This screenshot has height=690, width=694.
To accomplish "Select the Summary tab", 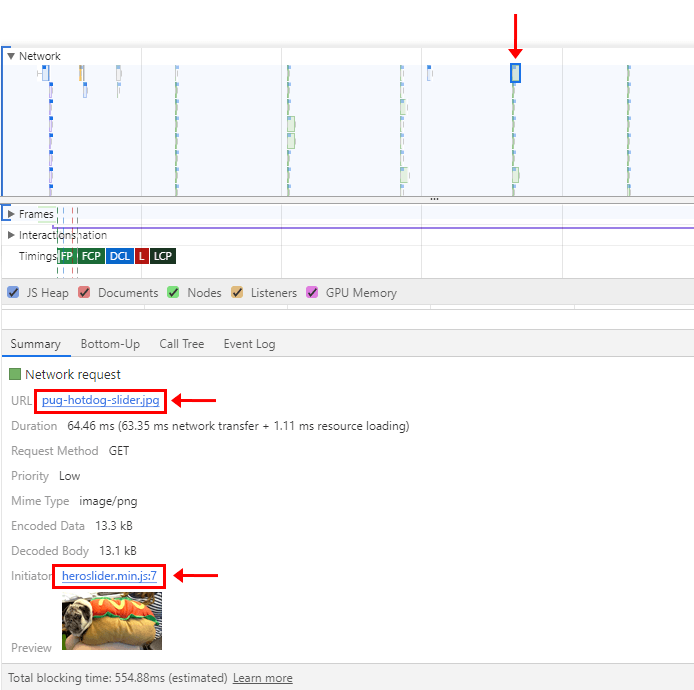I will click(x=35, y=344).
